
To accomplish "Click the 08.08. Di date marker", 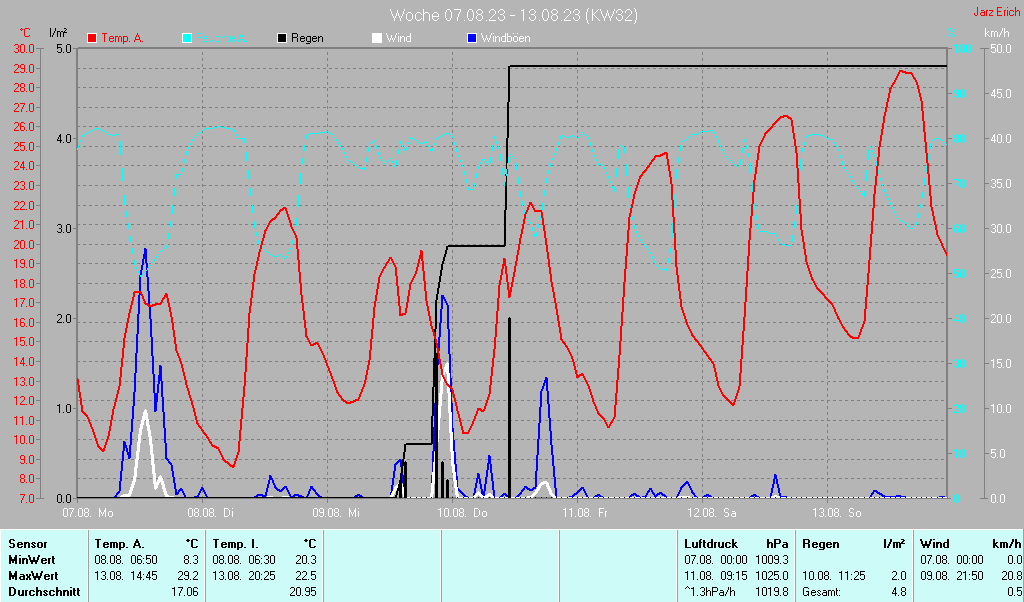I will 211,512.
